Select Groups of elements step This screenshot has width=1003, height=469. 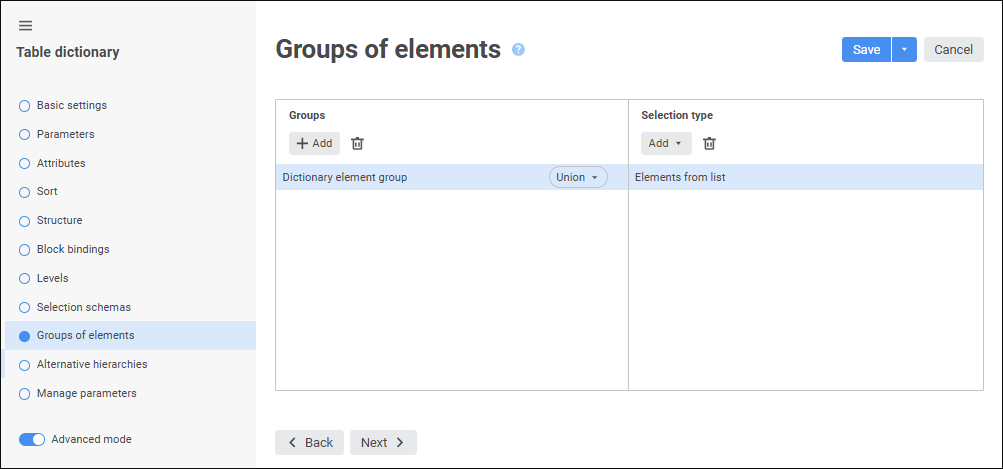pos(130,335)
